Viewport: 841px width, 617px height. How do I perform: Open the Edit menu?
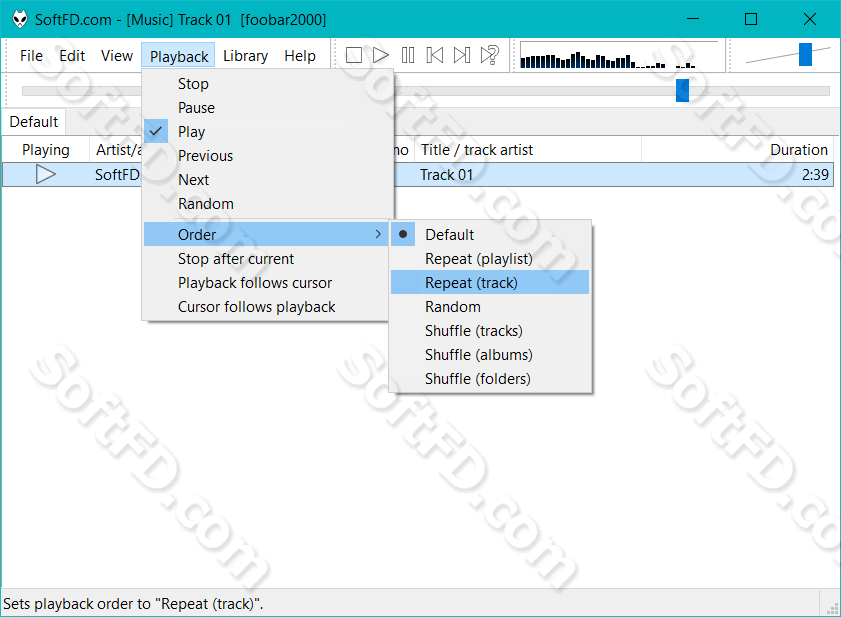[x=72, y=56]
